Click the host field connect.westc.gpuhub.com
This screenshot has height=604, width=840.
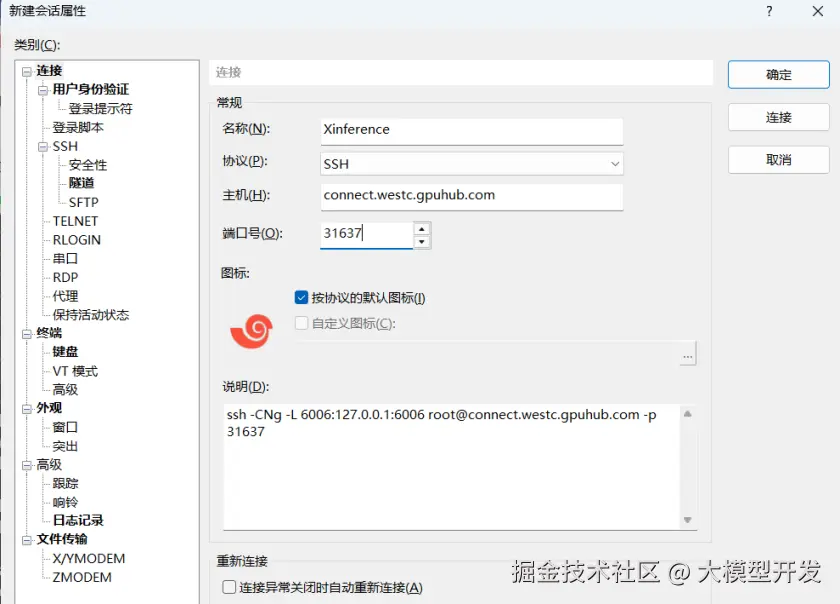471,196
